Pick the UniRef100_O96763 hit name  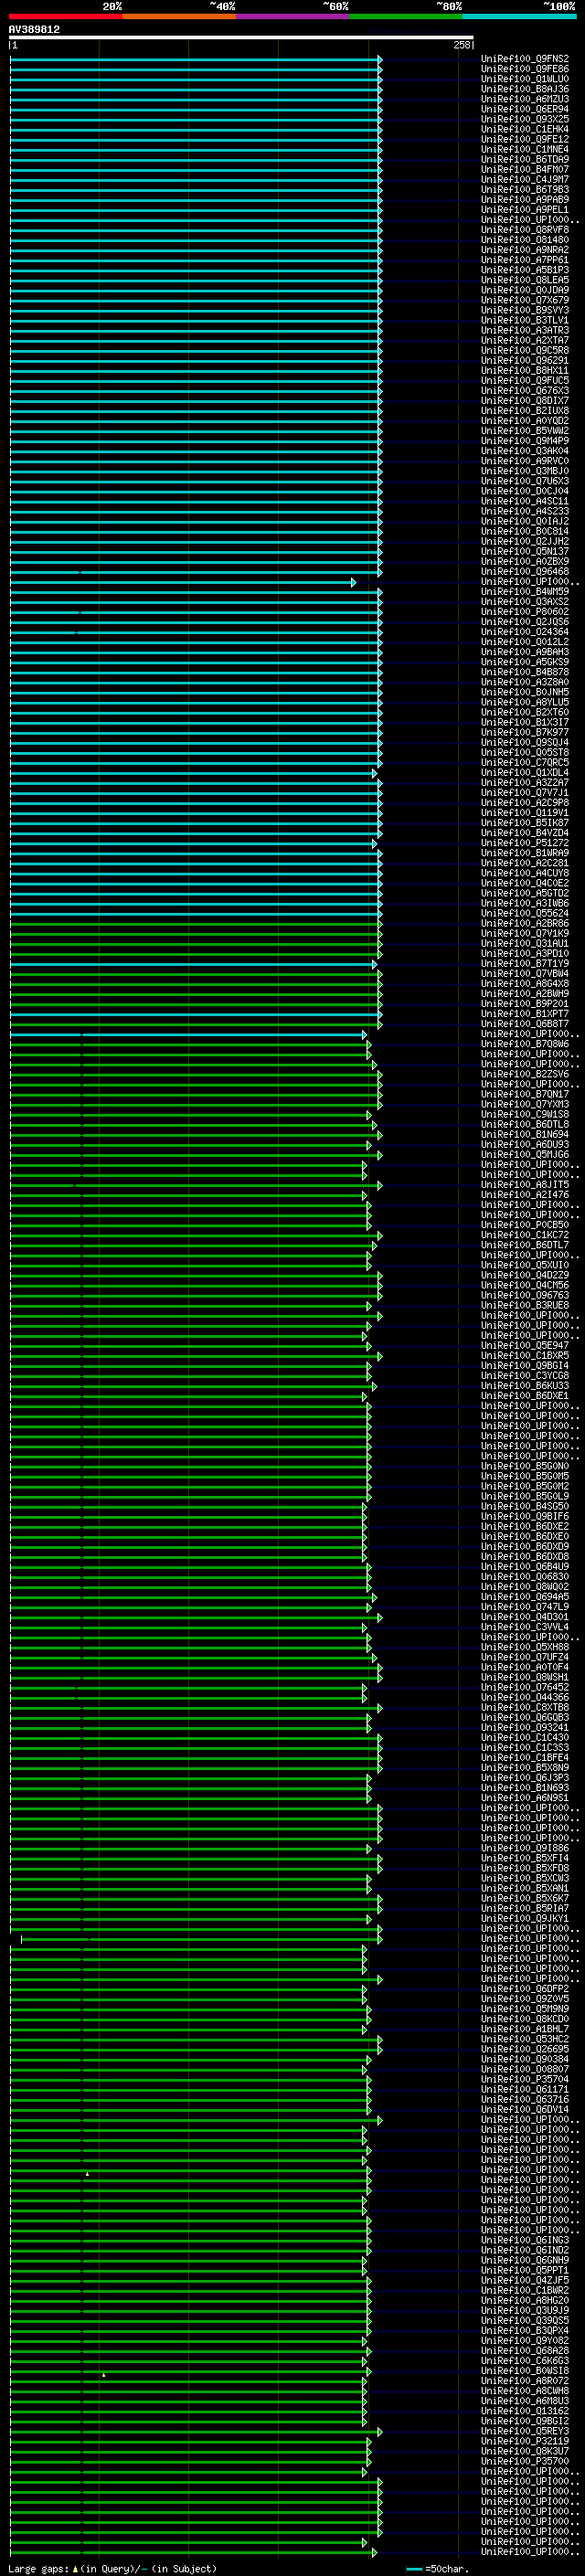coord(525,1295)
